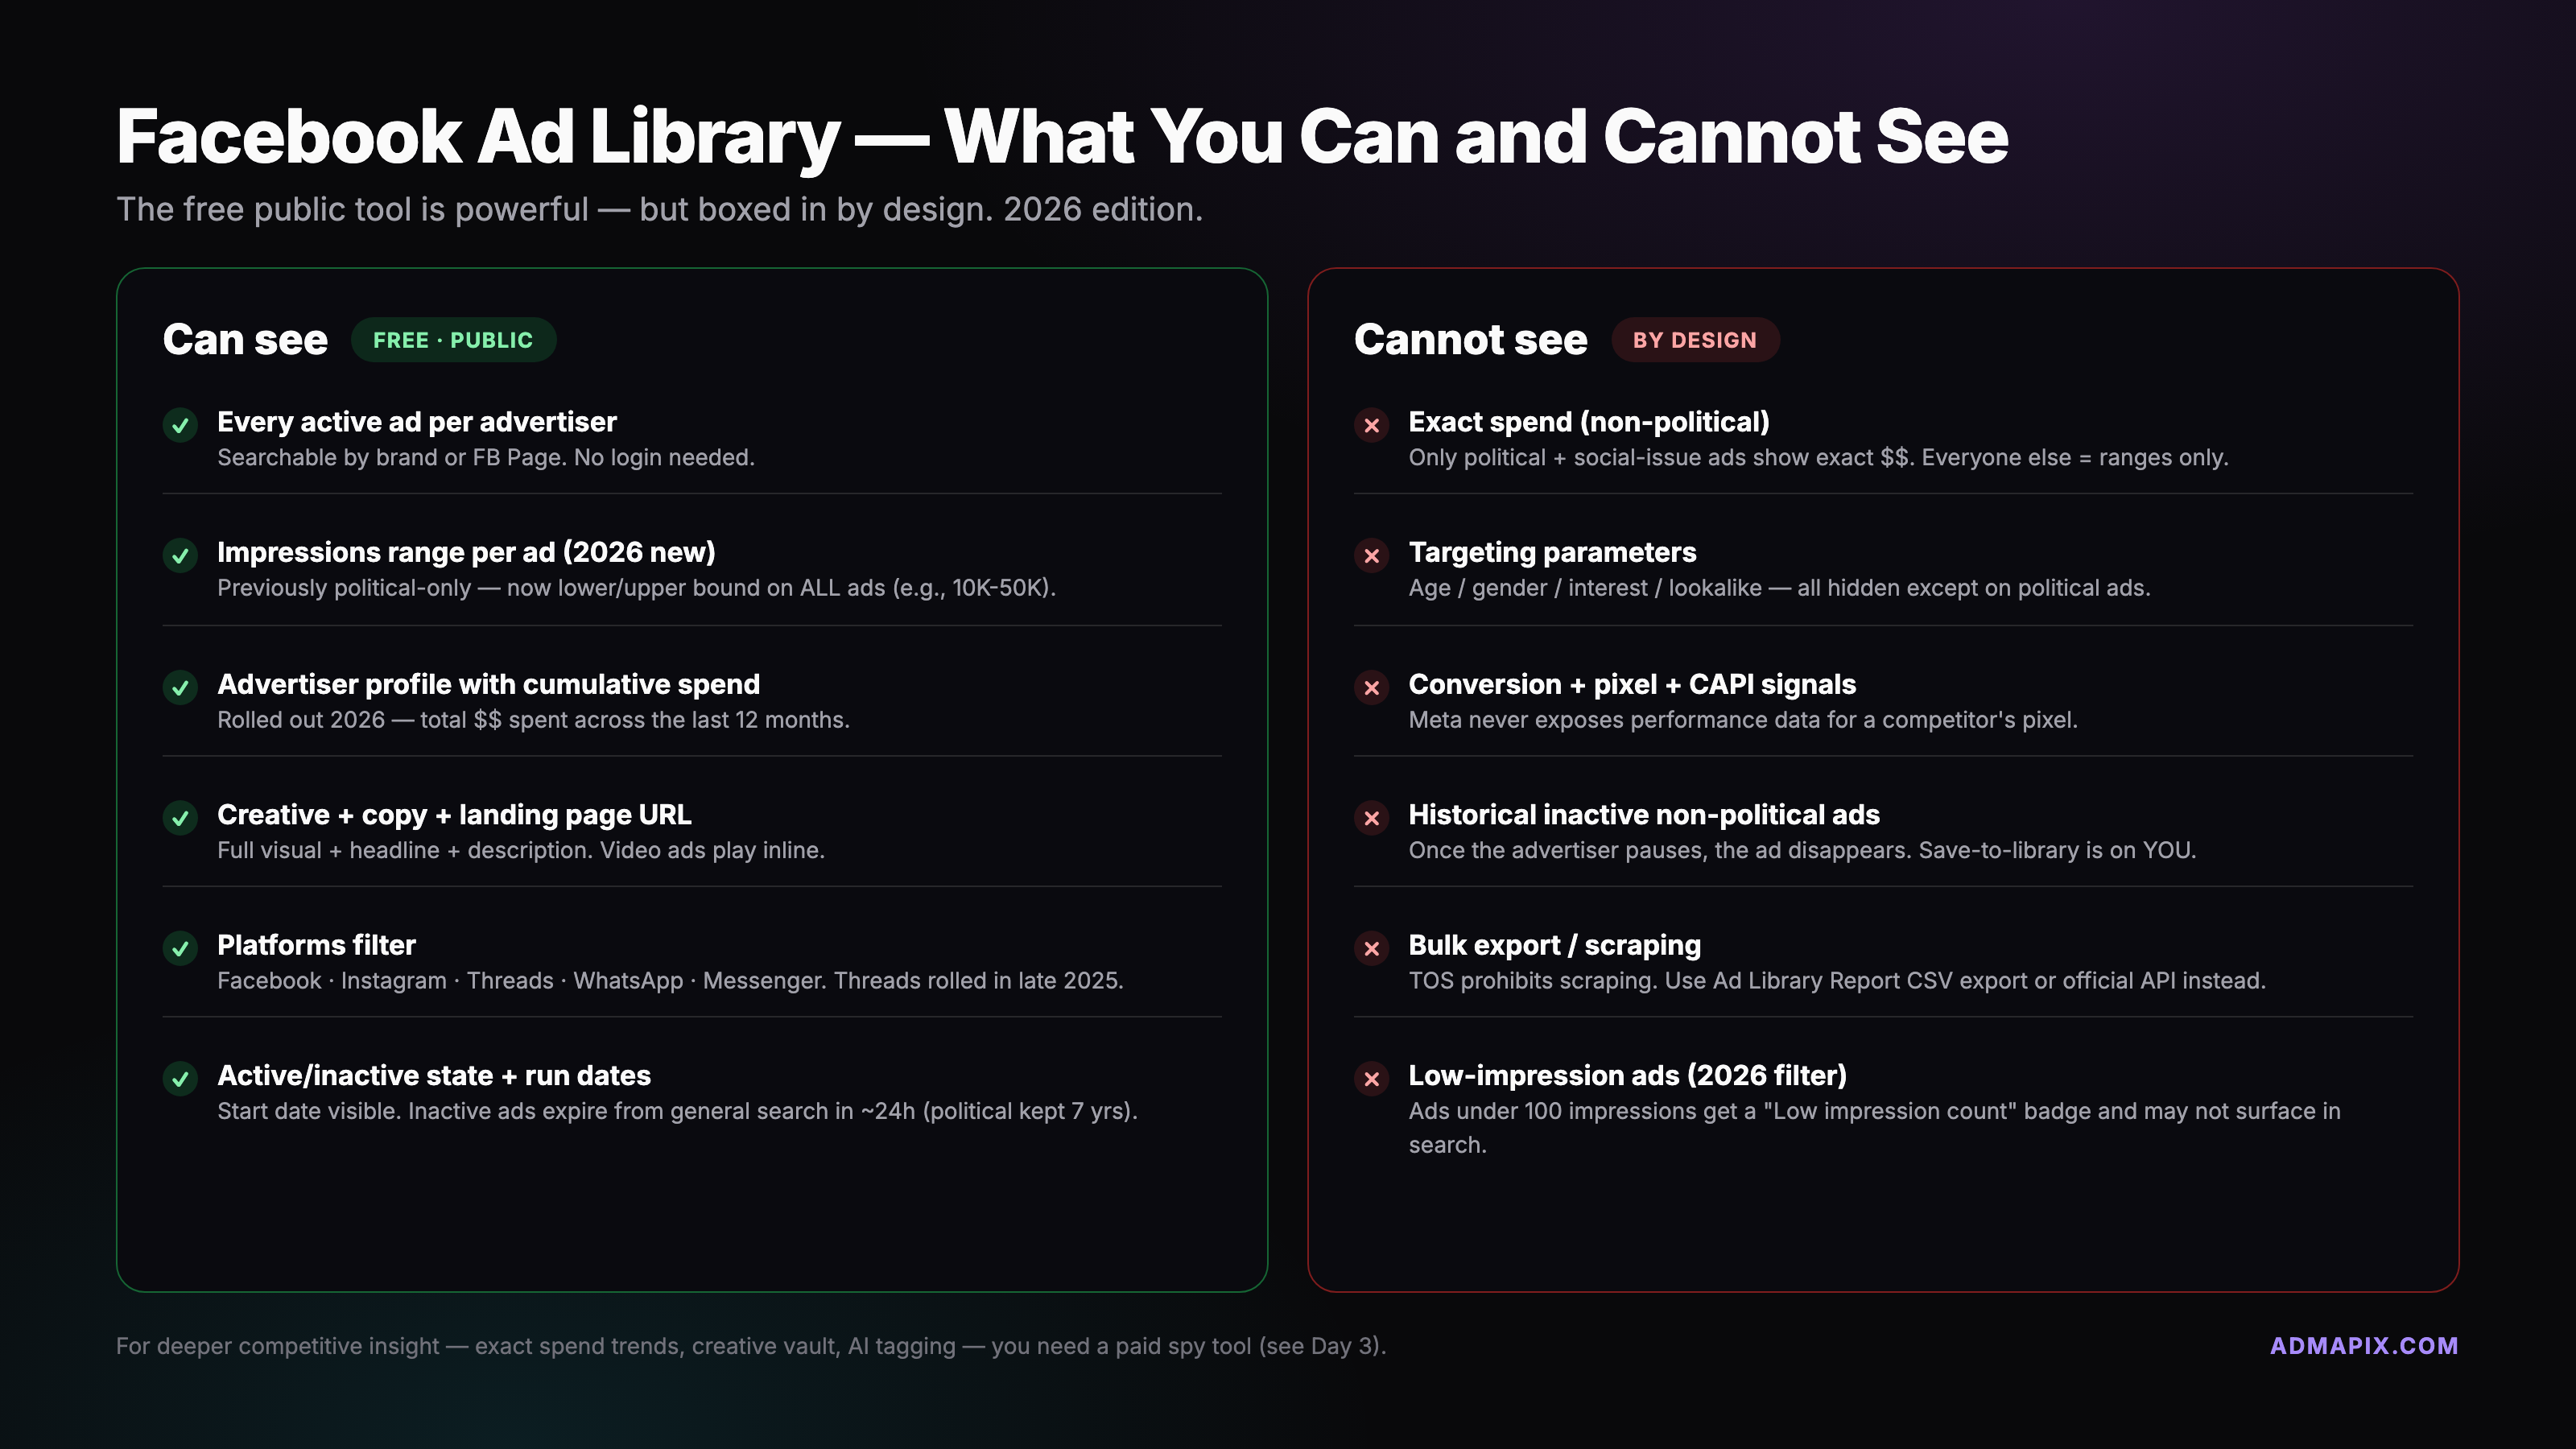Click the Platforms filter item title
Viewport: 2576px width, 1449px height.
click(x=316, y=945)
